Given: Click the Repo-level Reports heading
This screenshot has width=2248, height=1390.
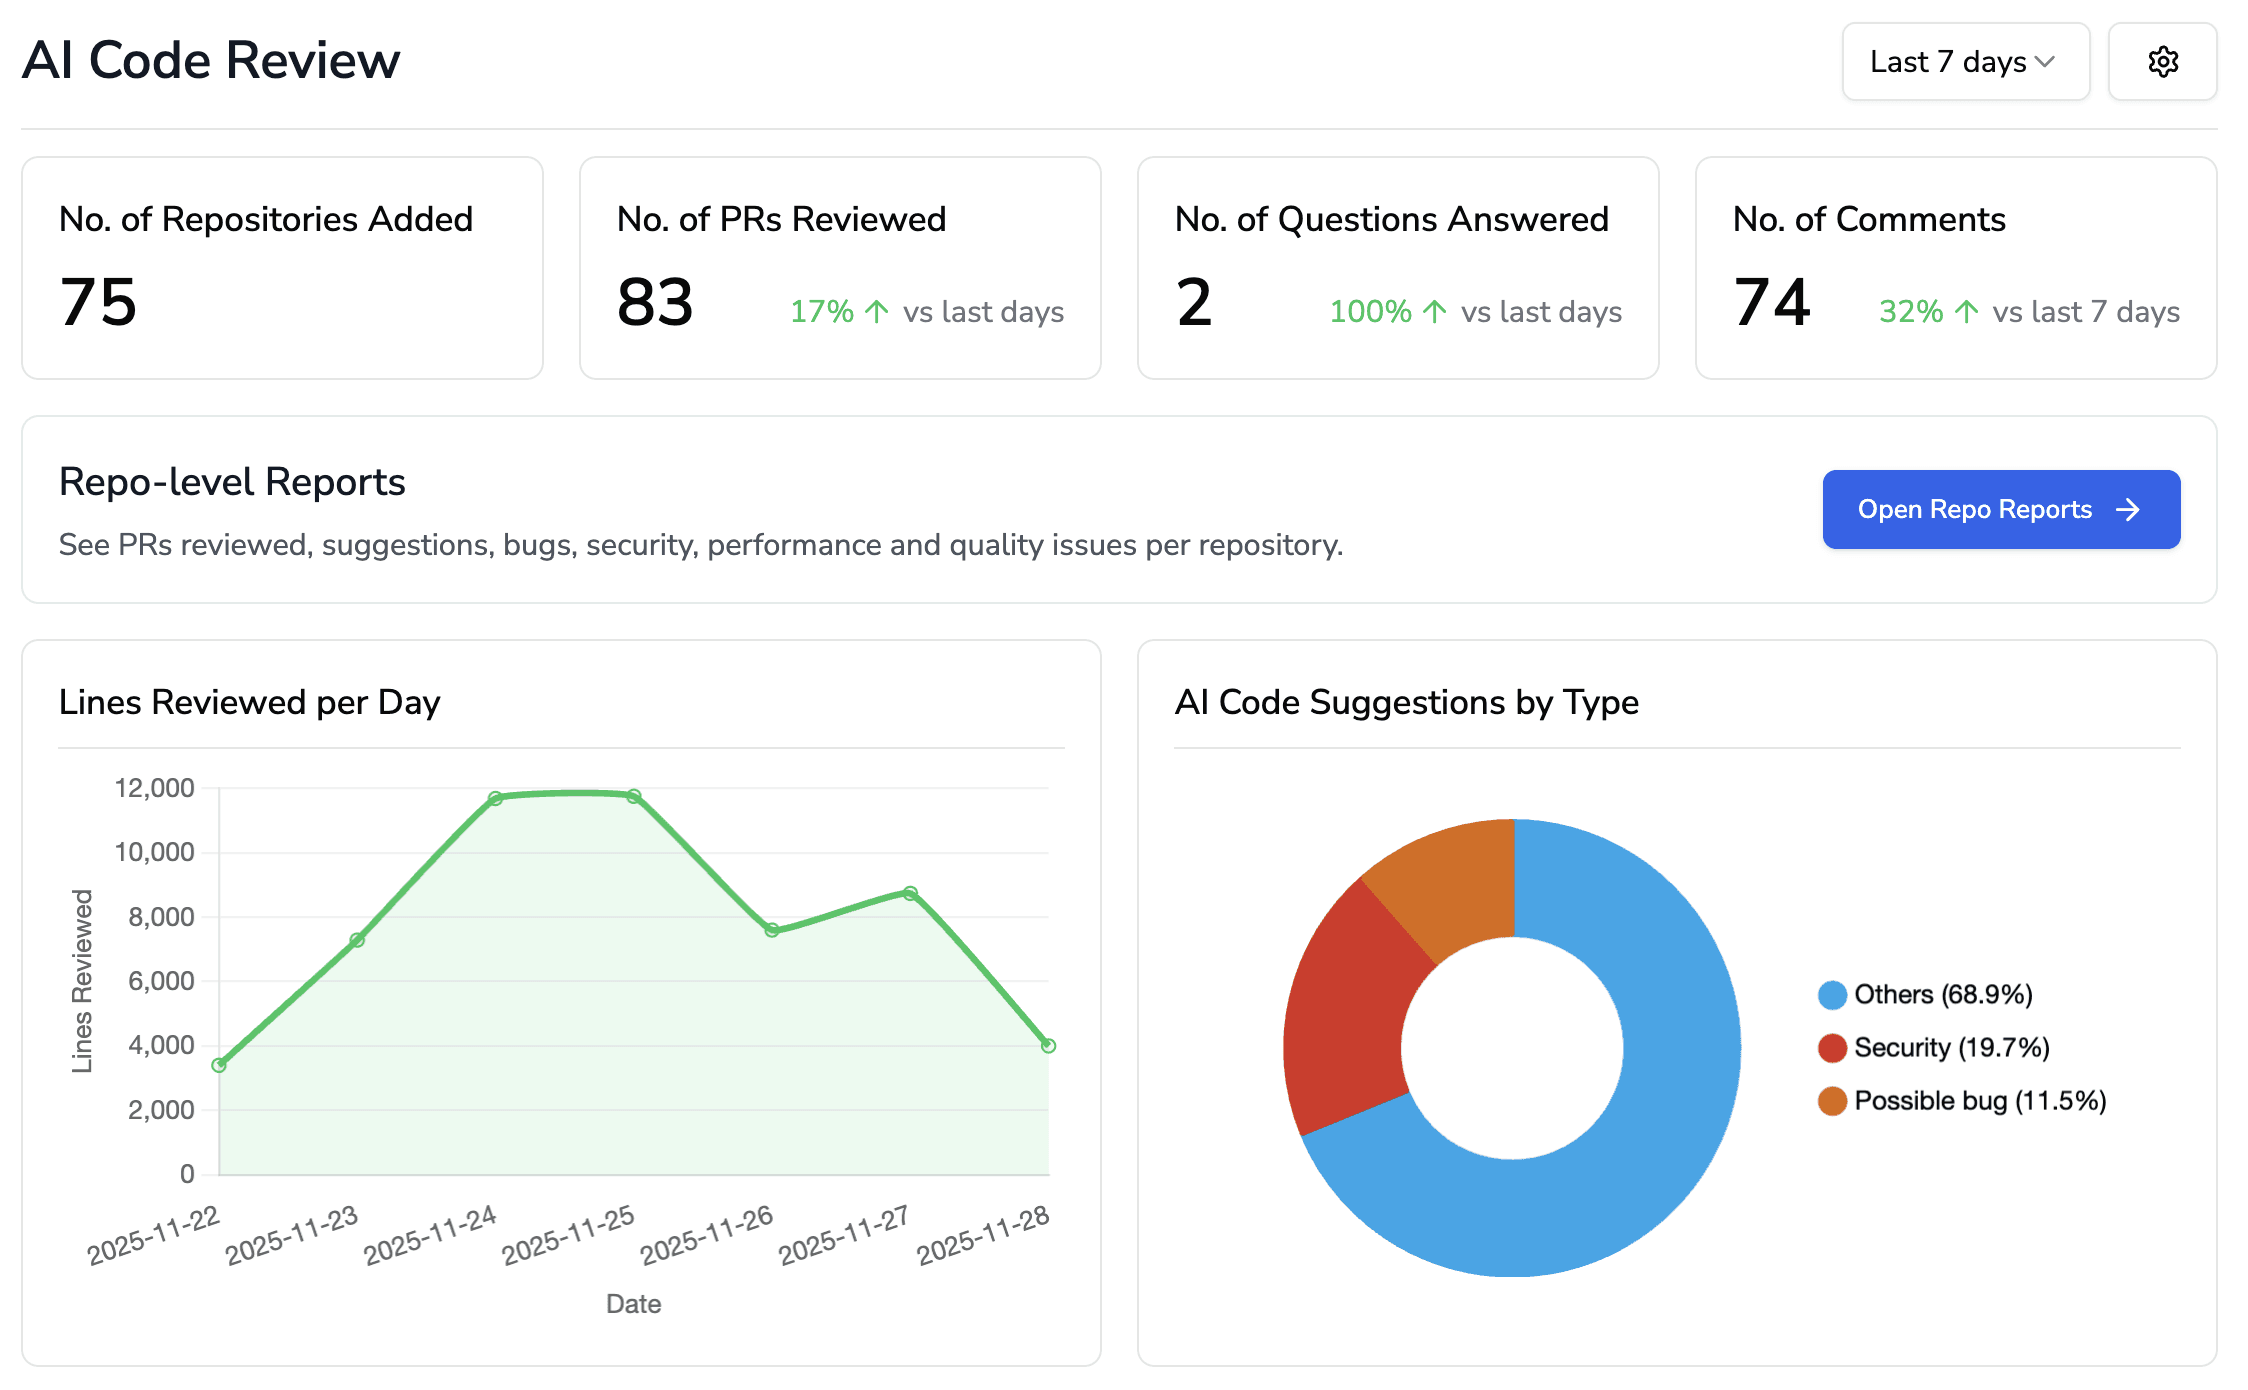Looking at the screenshot, I should (x=231, y=481).
